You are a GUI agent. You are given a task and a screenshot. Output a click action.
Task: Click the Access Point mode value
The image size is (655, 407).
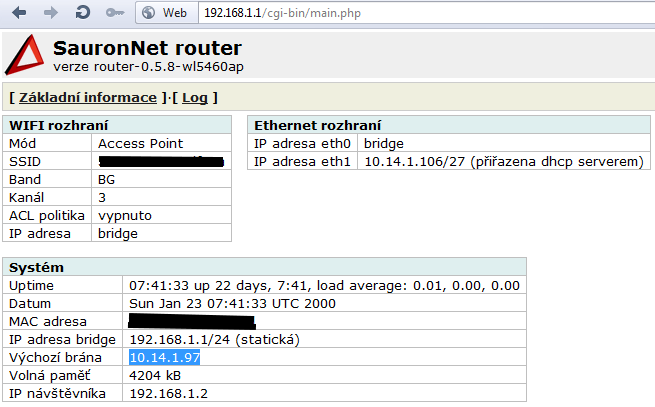pos(140,143)
